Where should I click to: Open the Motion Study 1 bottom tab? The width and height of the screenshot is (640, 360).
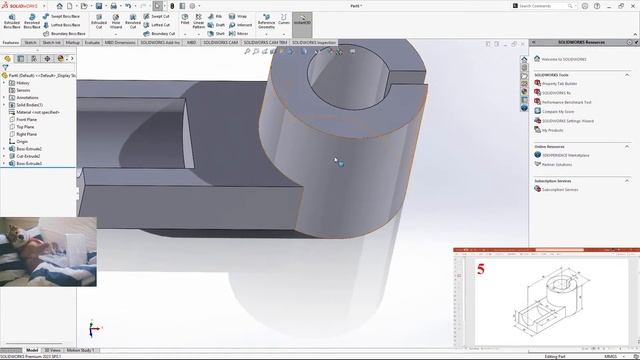tap(80, 350)
